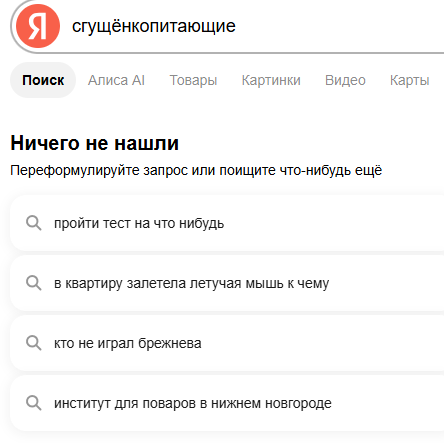Screen dimensions: 444x443
Task: Click the red Yandex Я logo
Action: click(38, 26)
